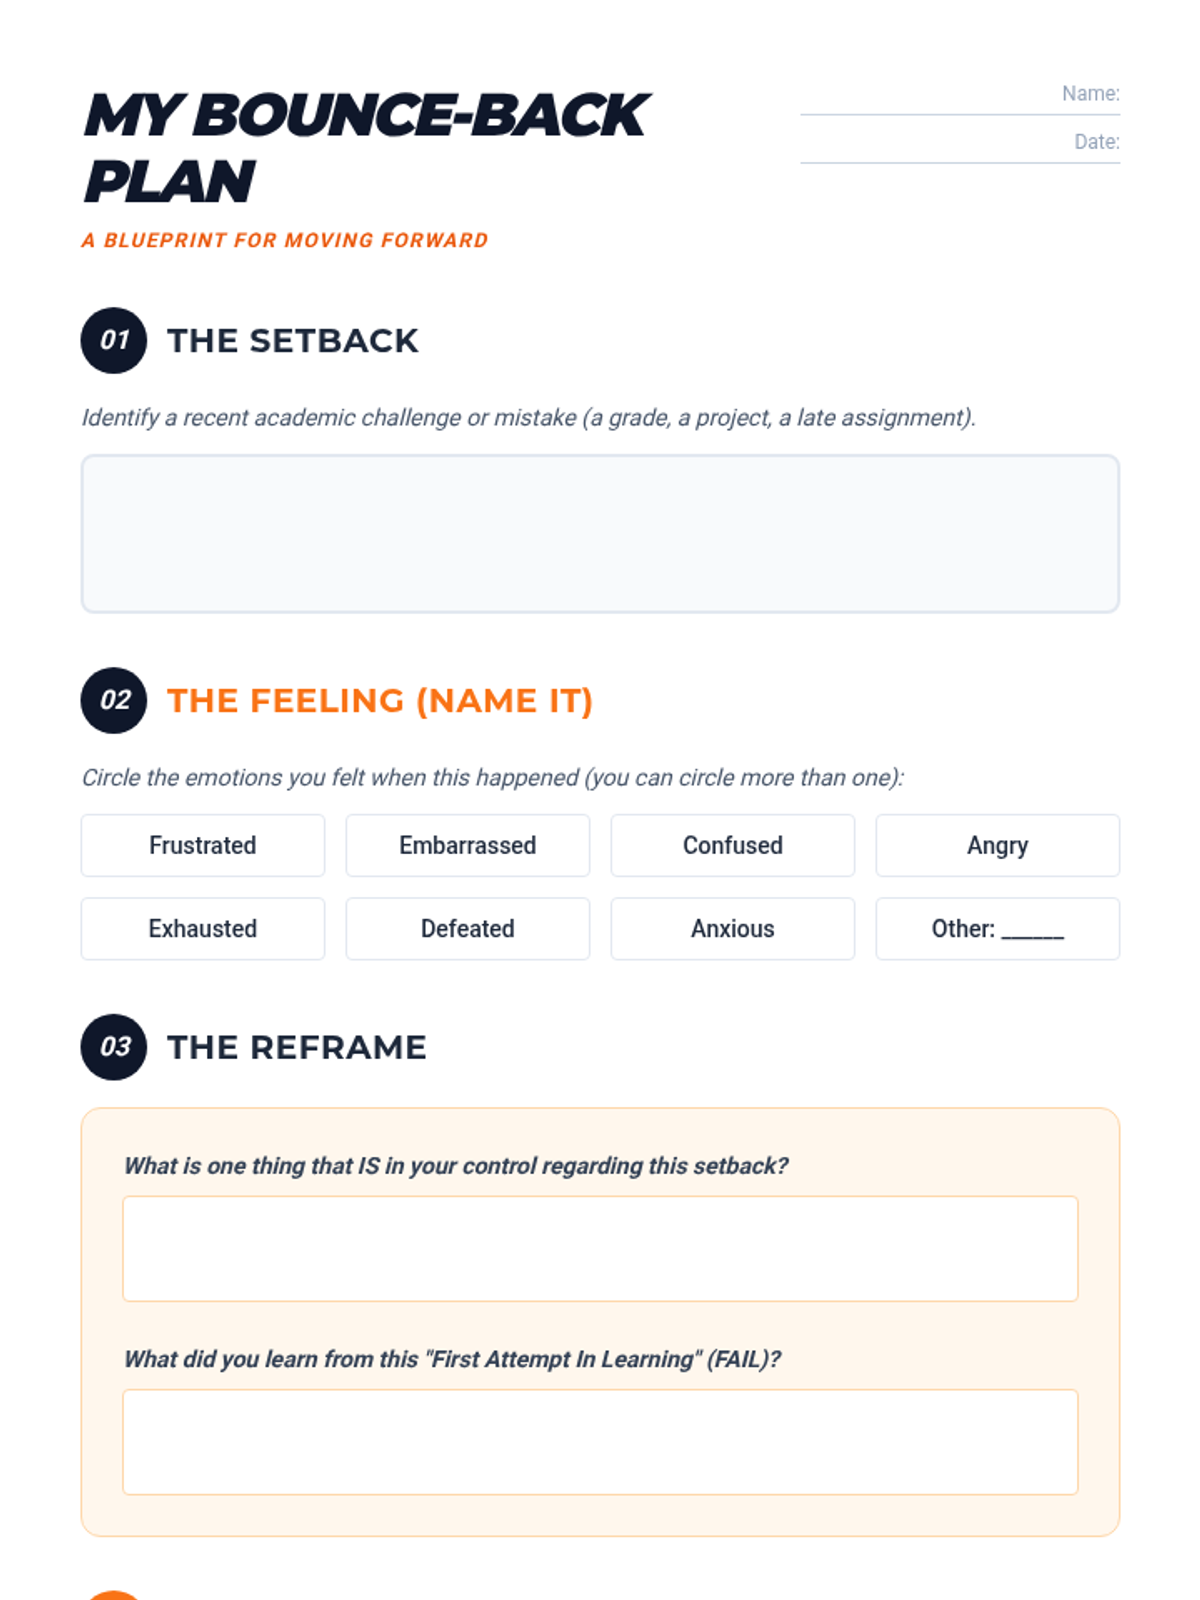Click the 02 section number badge
The width and height of the screenshot is (1200, 1600).
[x=114, y=700]
